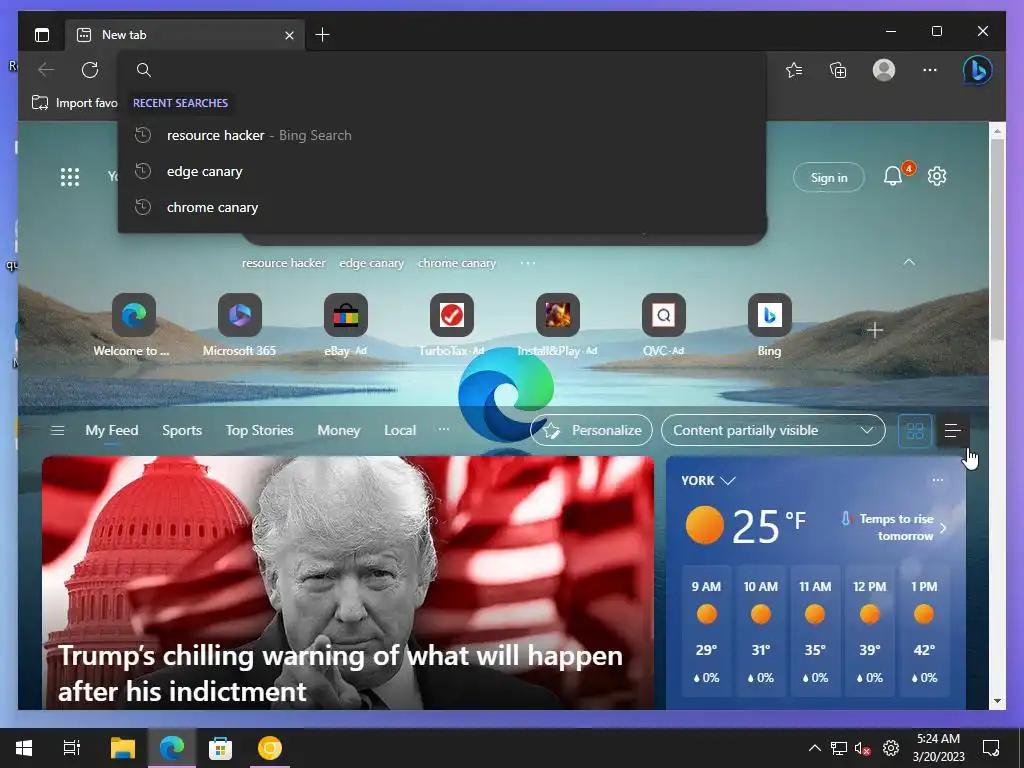Switch to My Feed tab
Screen dimensions: 1024x768
point(112,430)
